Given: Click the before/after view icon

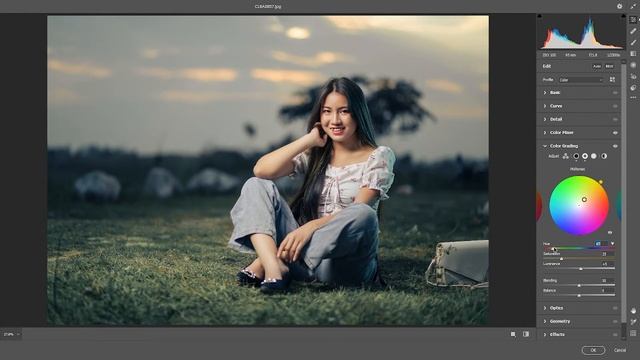Looking at the screenshot, I should 526,334.
